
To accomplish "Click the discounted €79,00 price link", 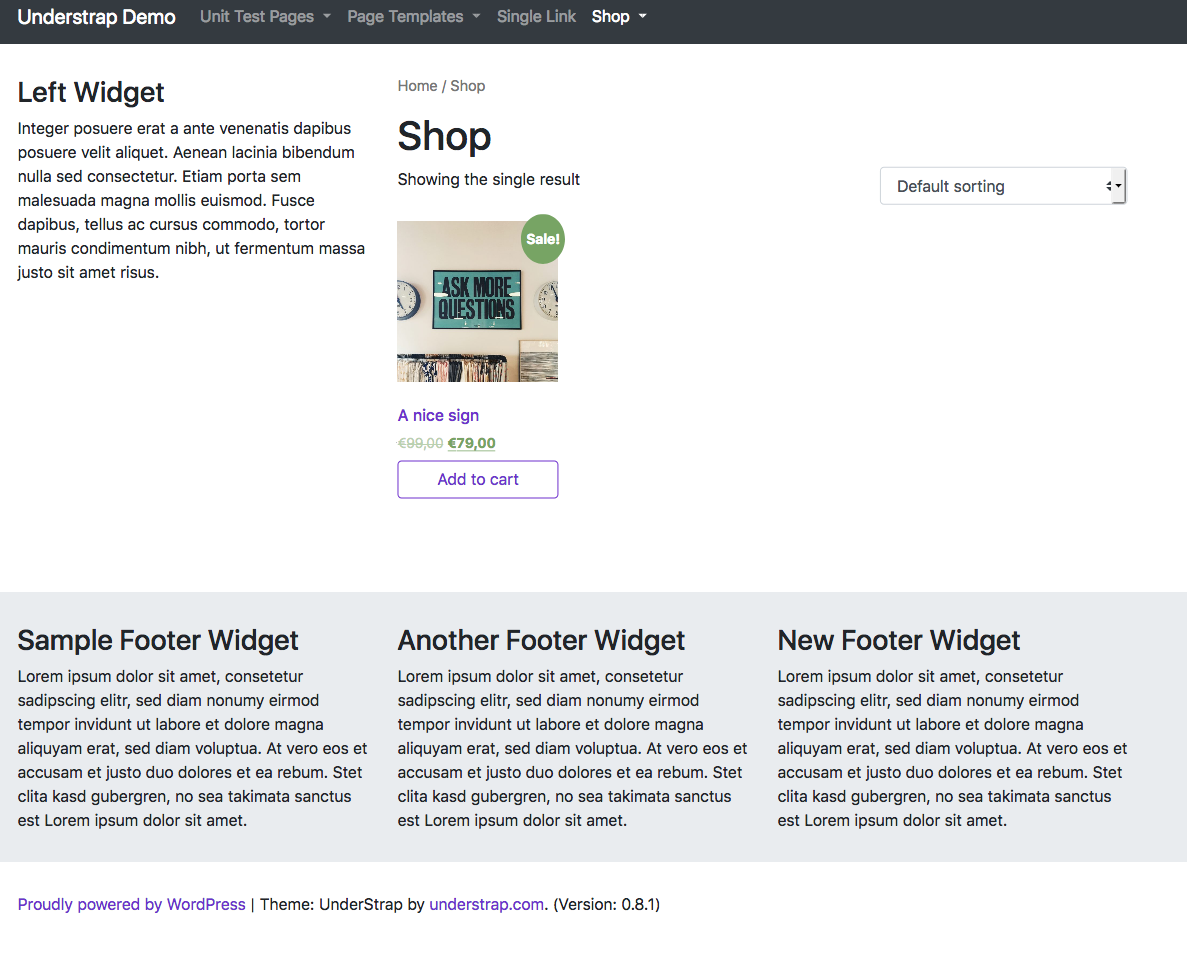I will [x=470, y=443].
